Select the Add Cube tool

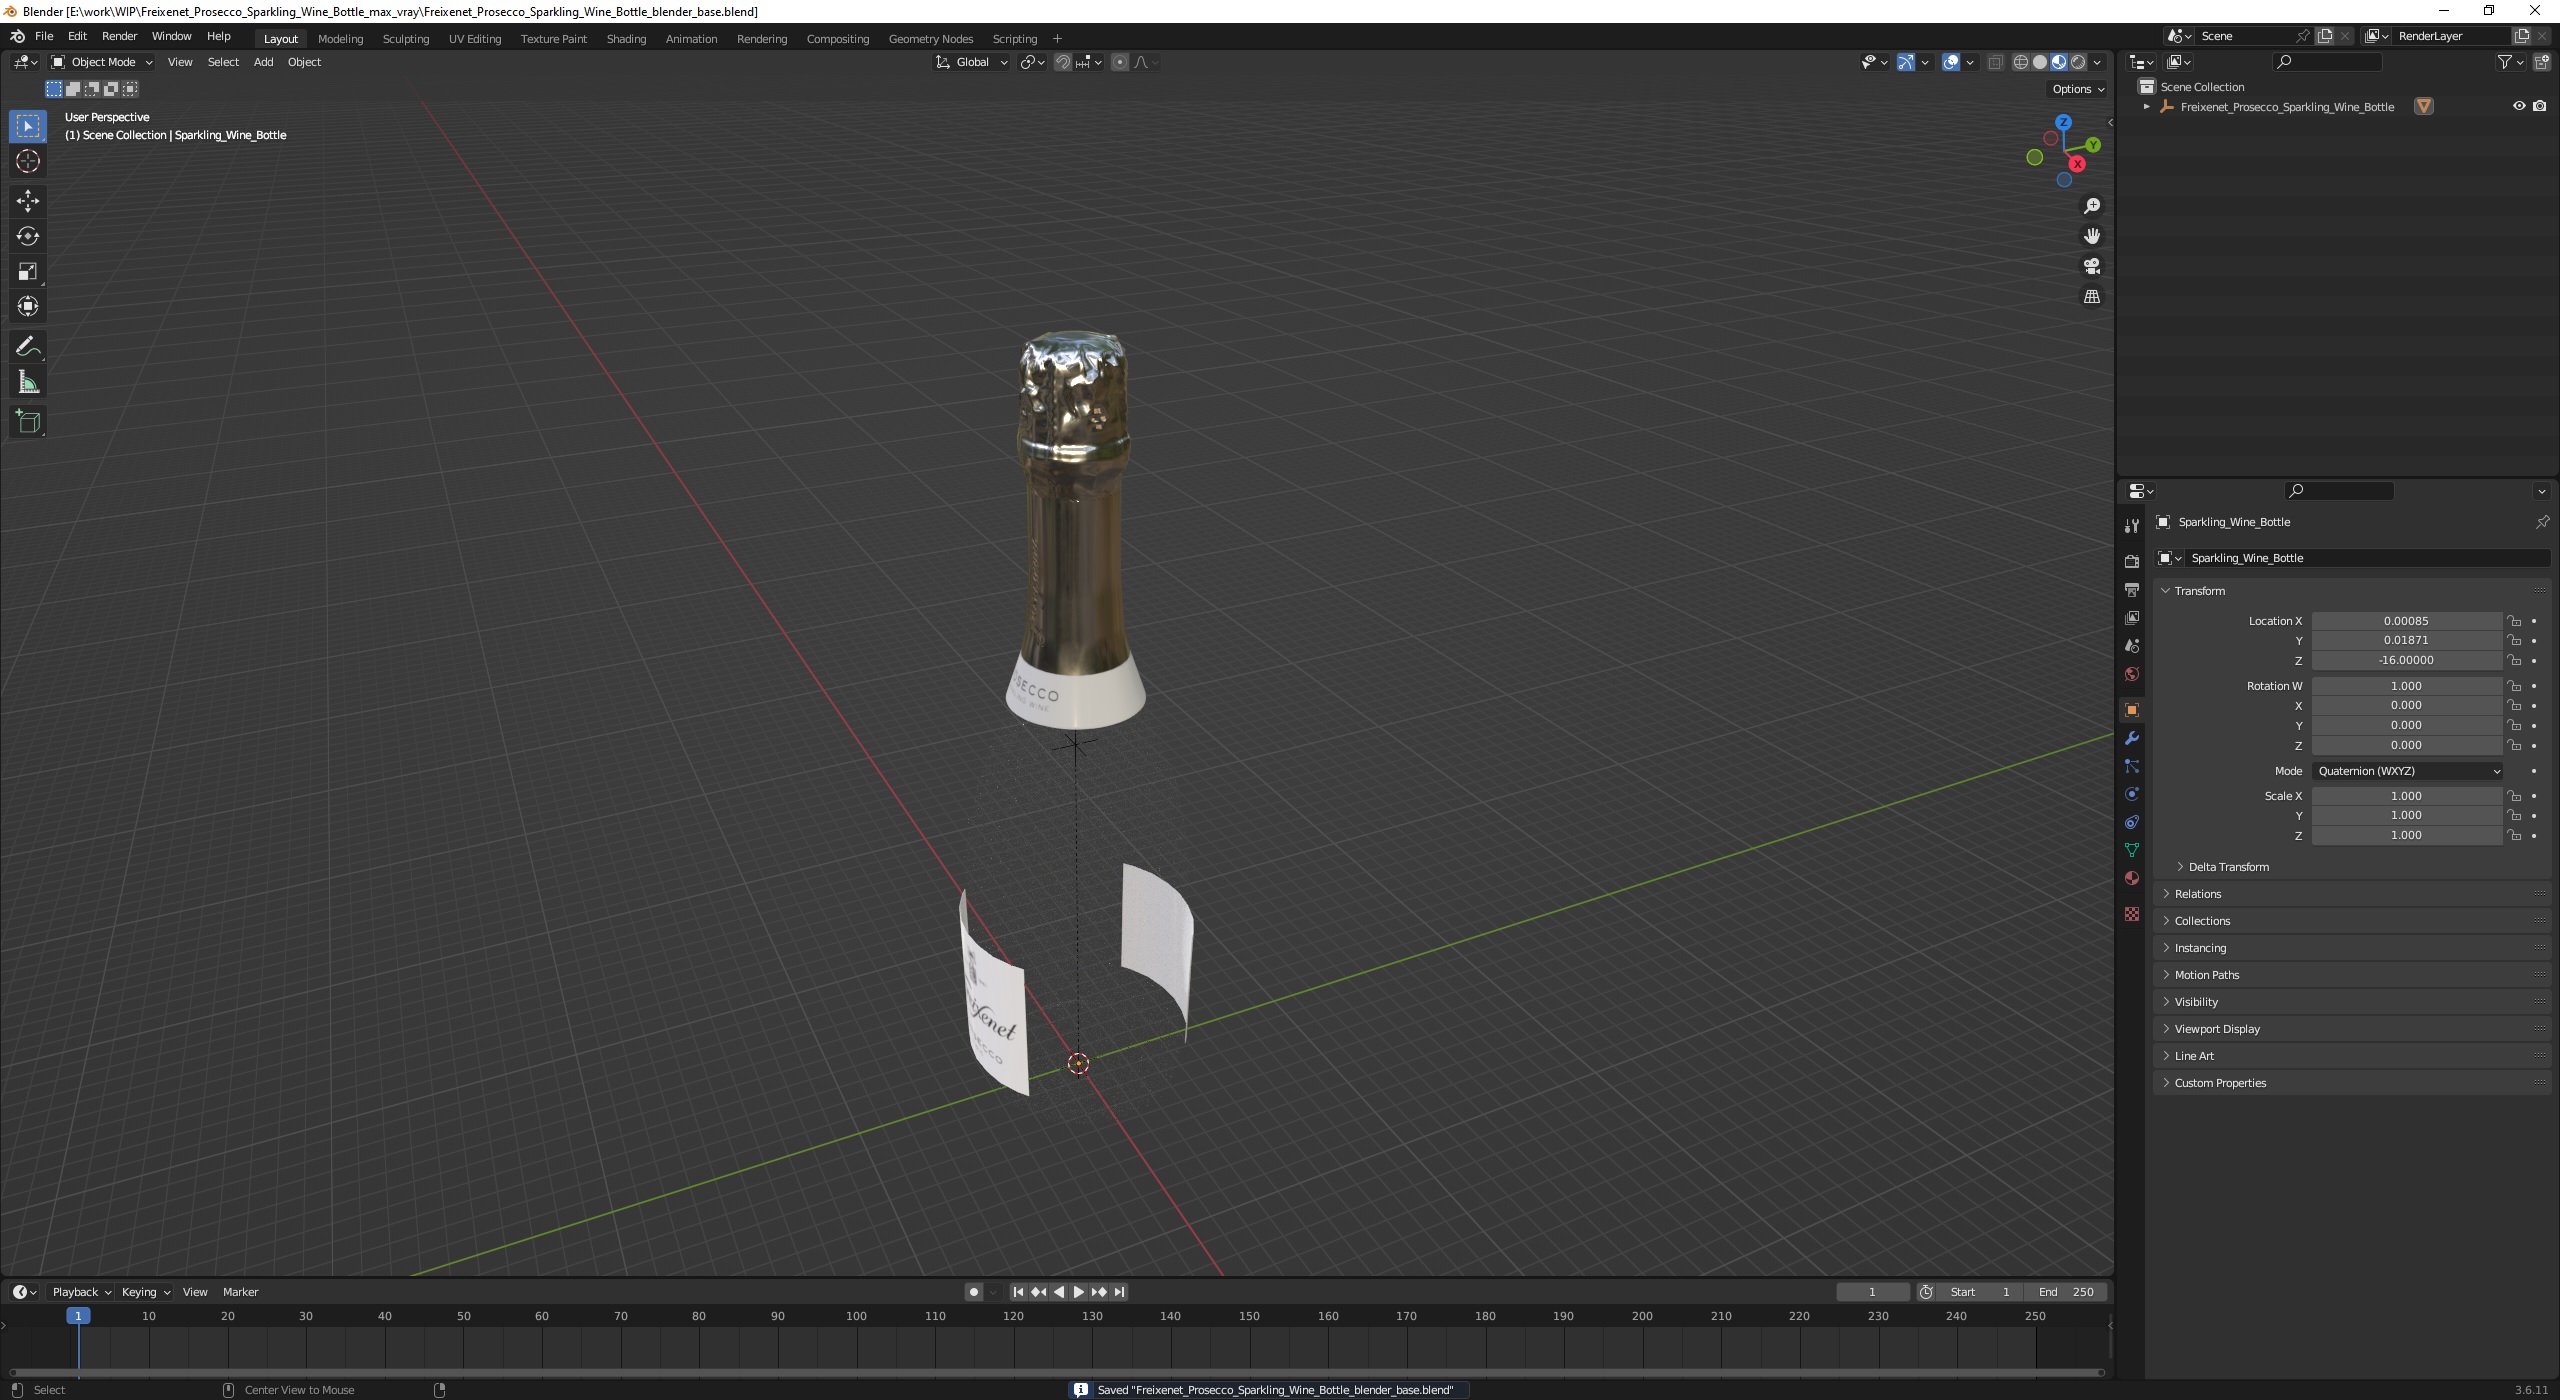(x=28, y=422)
